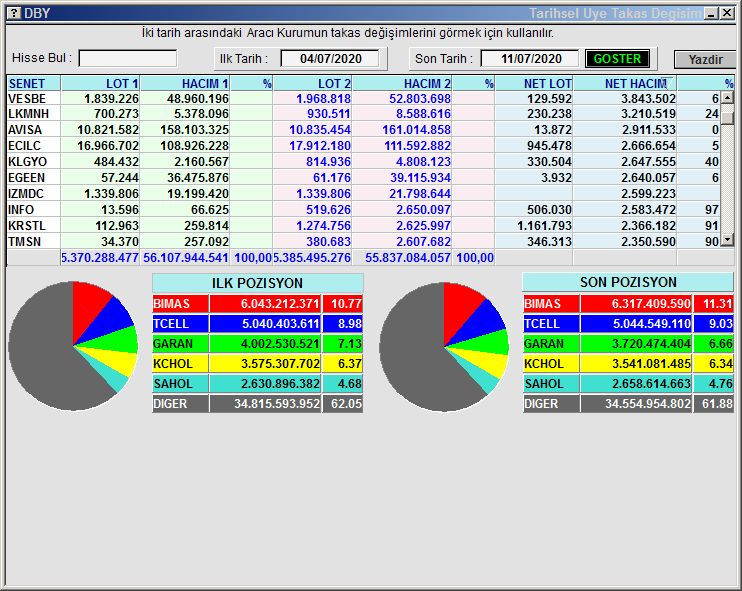
Task: Click the Hisse Bul search field
Action: [128, 59]
